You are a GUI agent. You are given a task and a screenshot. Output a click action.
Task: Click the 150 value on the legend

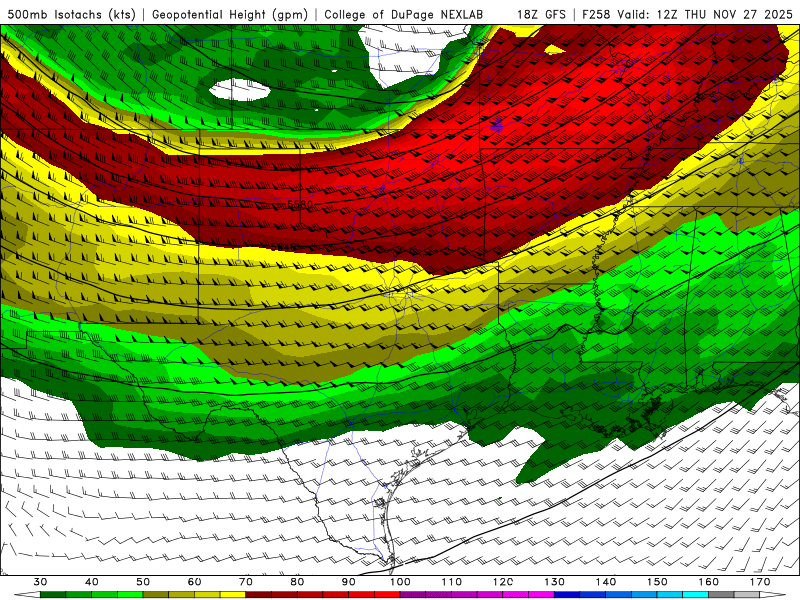coord(657,582)
